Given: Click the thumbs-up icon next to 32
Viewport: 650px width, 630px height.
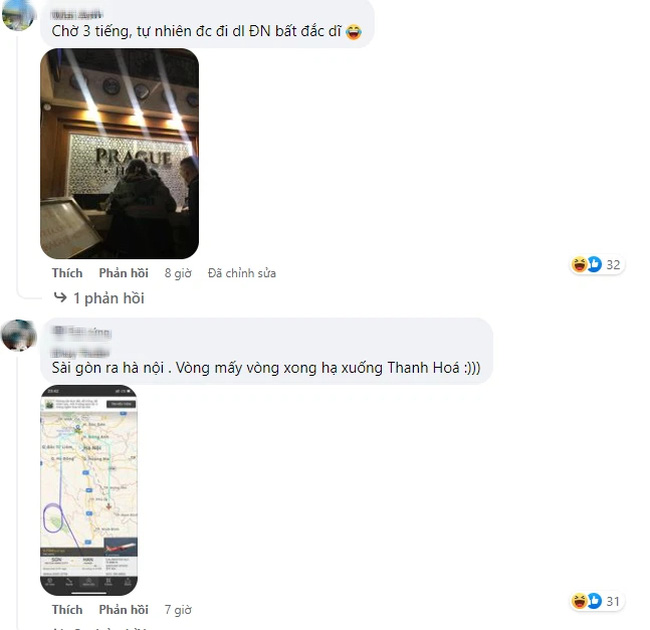Looking at the screenshot, I should [594, 264].
